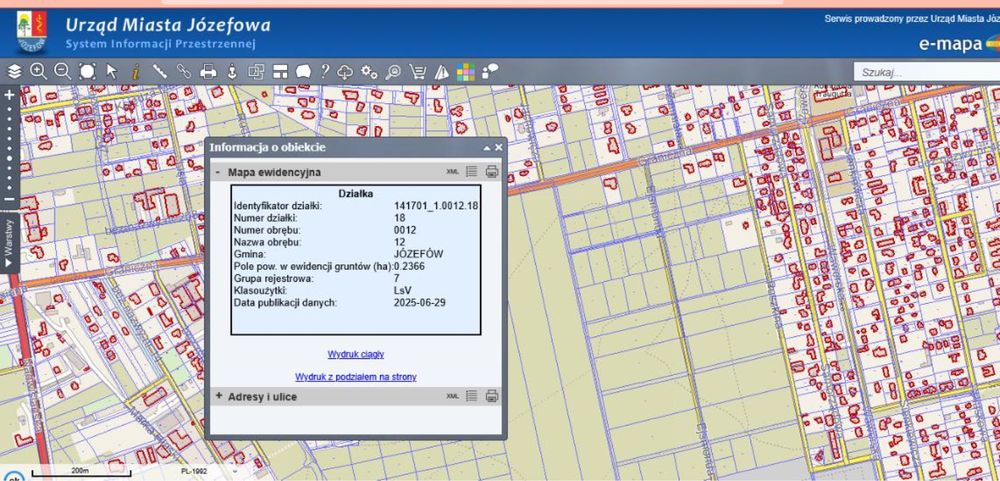This screenshot has height=481, width=1000.
Task: Open the colored grid palette tool
Action: (x=466, y=72)
